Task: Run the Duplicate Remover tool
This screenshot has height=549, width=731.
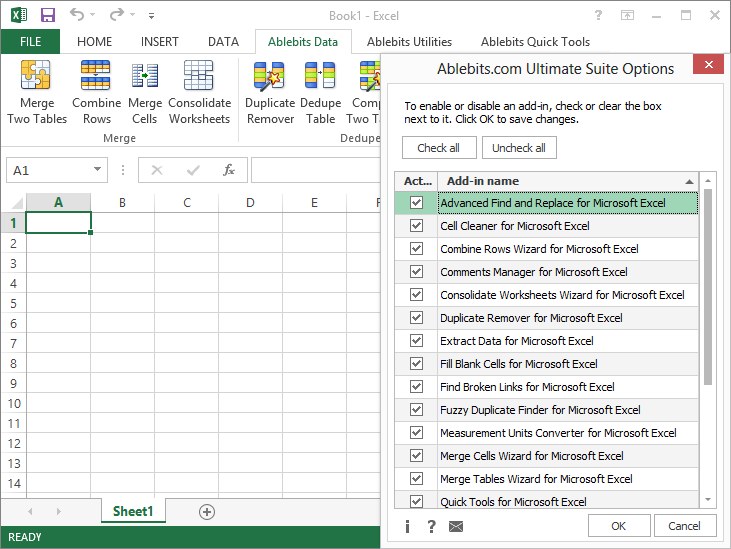Action: tap(270, 92)
